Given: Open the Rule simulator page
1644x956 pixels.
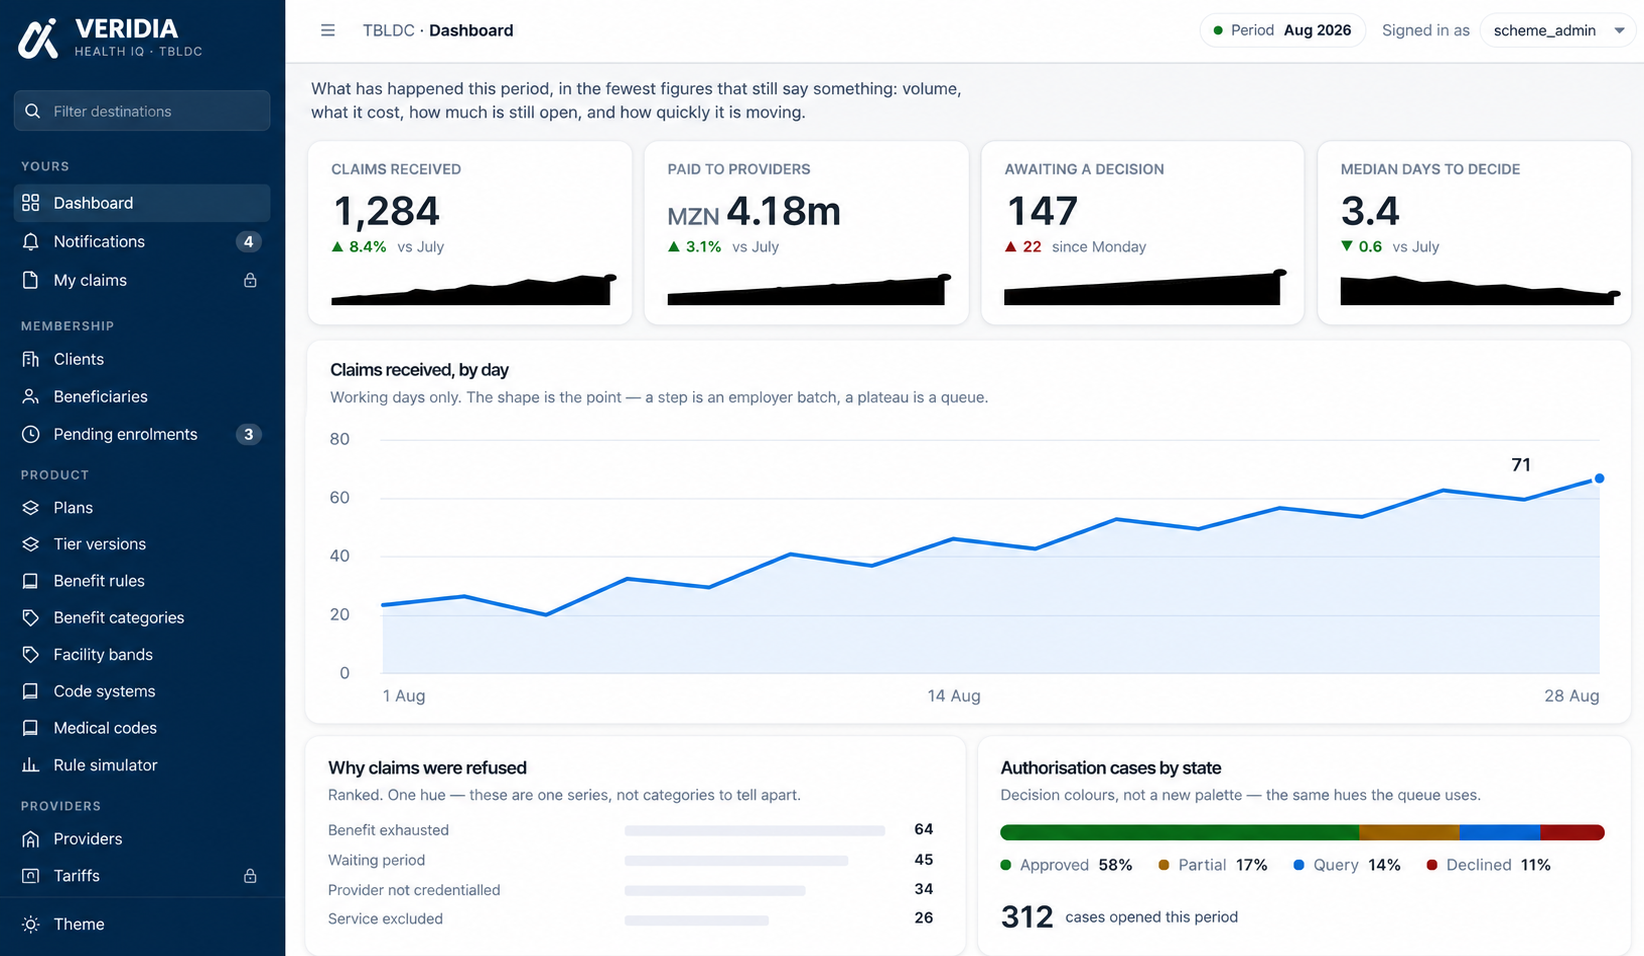Looking at the screenshot, I should [x=142, y=765].
